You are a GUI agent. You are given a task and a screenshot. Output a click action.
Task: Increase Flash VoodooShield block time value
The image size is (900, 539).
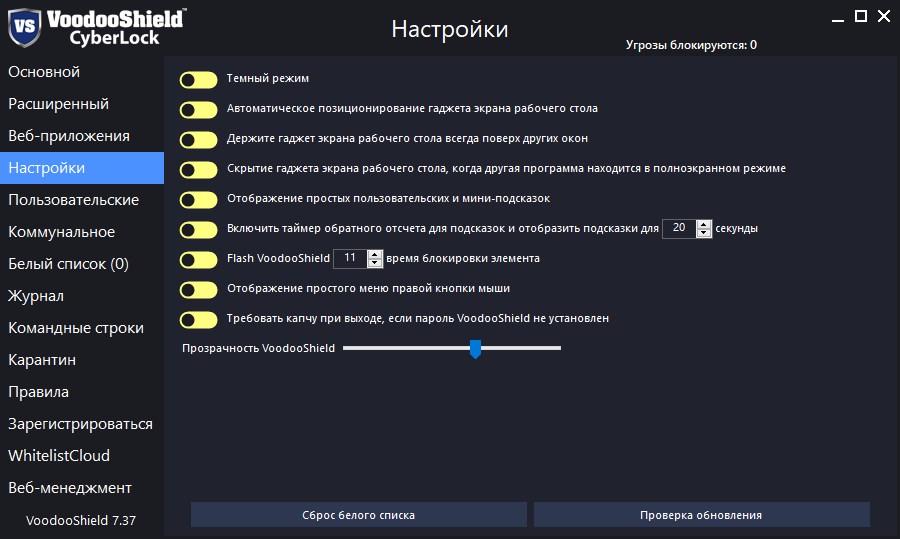pos(375,254)
